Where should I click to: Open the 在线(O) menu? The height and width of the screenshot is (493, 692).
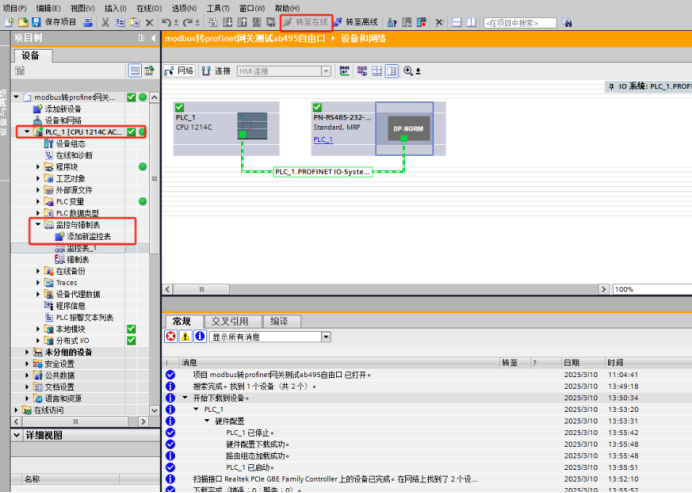point(149,8)
